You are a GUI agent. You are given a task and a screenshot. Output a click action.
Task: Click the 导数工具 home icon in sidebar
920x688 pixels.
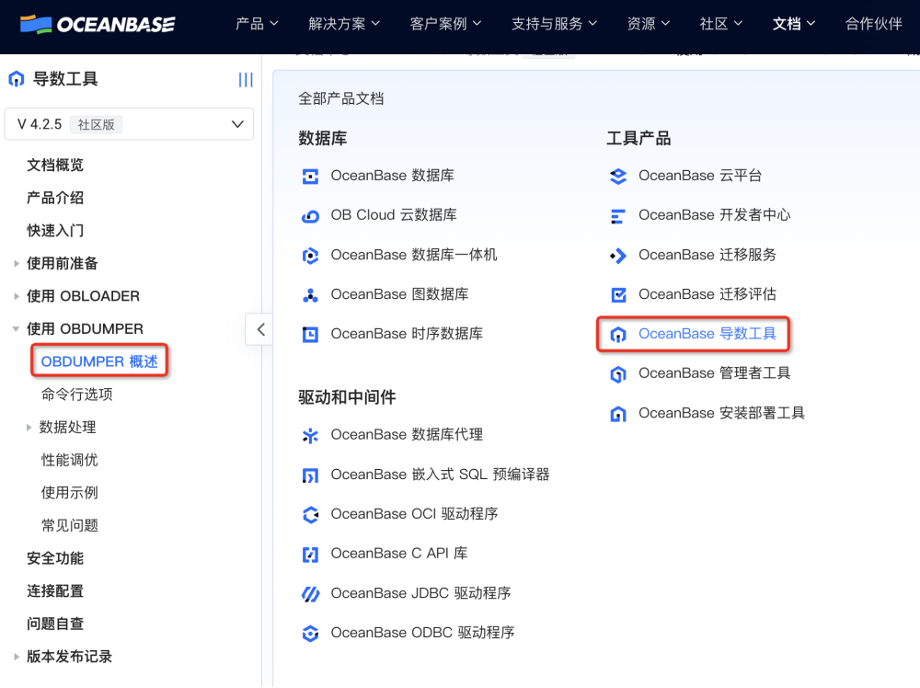(x=16, y=79)
